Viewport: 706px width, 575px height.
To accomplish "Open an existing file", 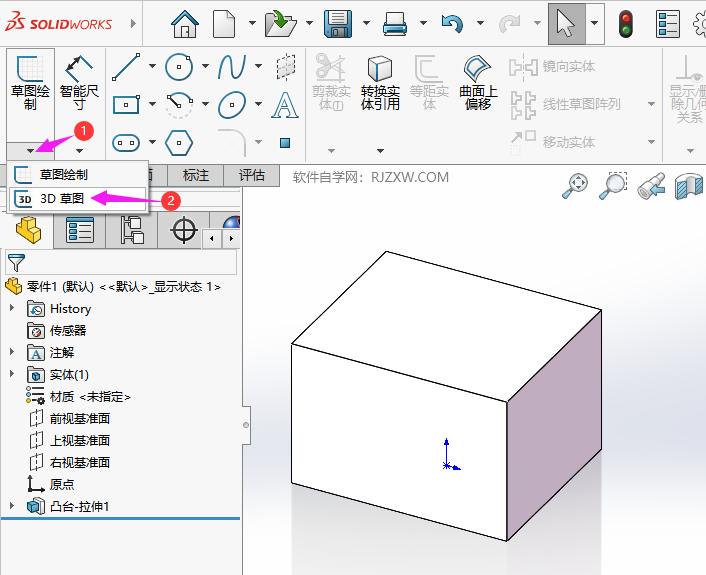I will click(281, 24).
